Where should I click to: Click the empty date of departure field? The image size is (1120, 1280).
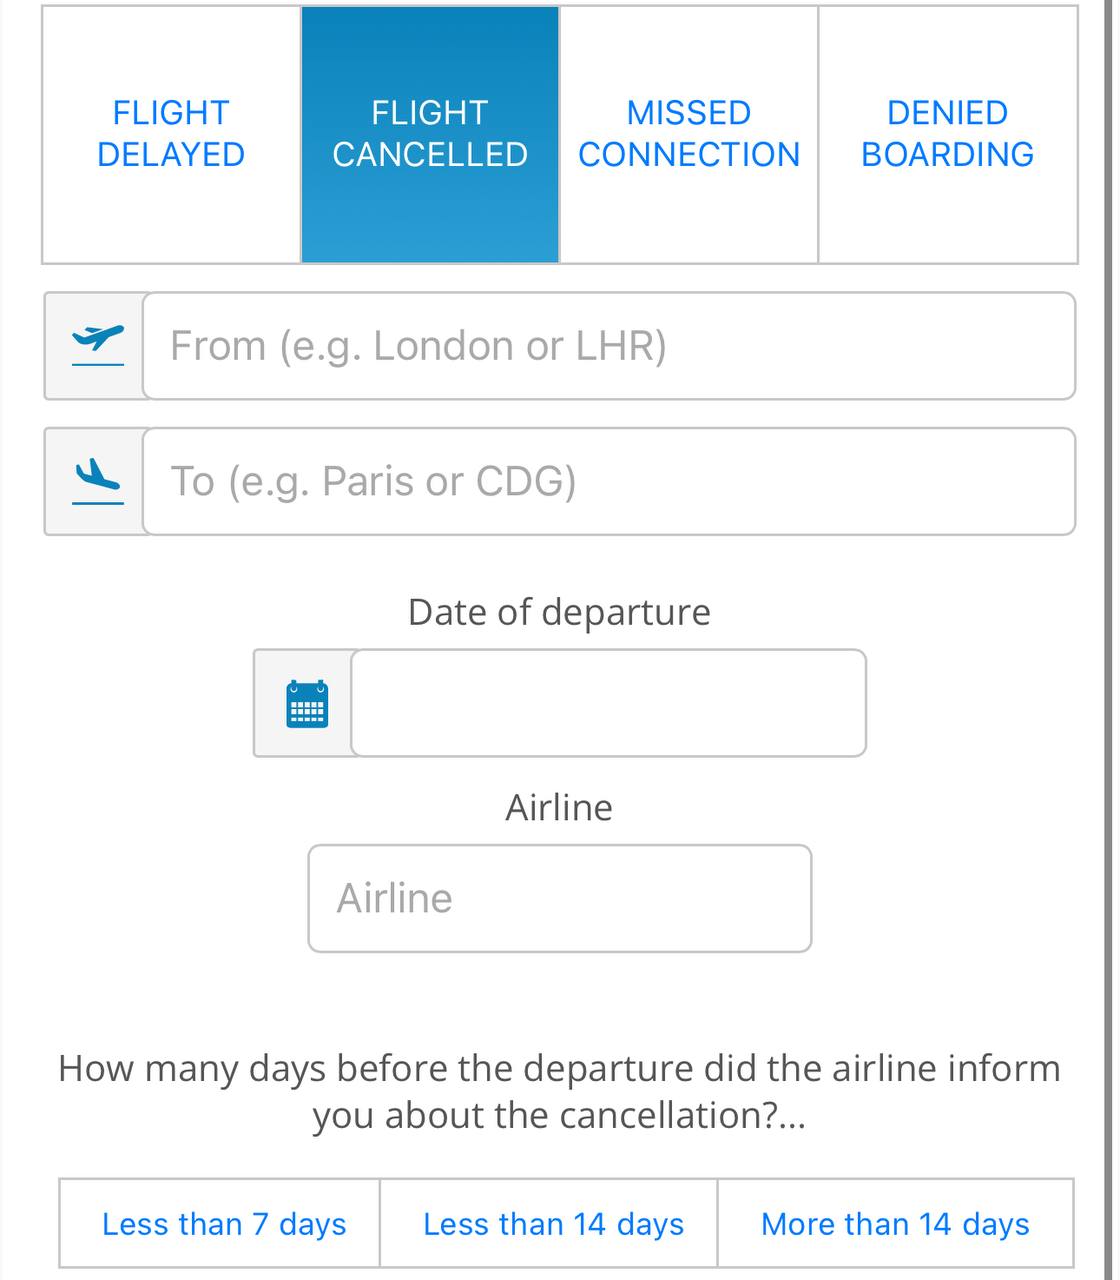[608, 703]
